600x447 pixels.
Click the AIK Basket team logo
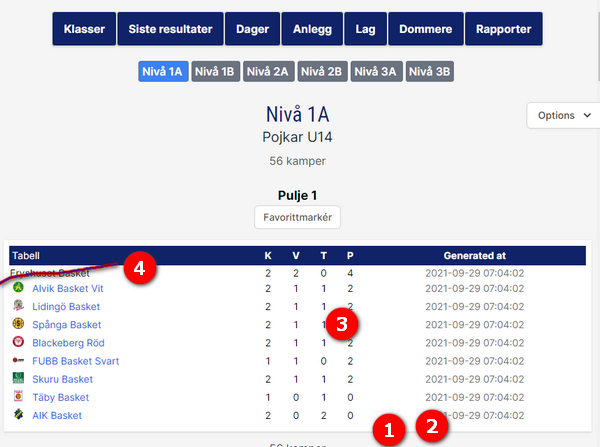[x=18, y=414]
